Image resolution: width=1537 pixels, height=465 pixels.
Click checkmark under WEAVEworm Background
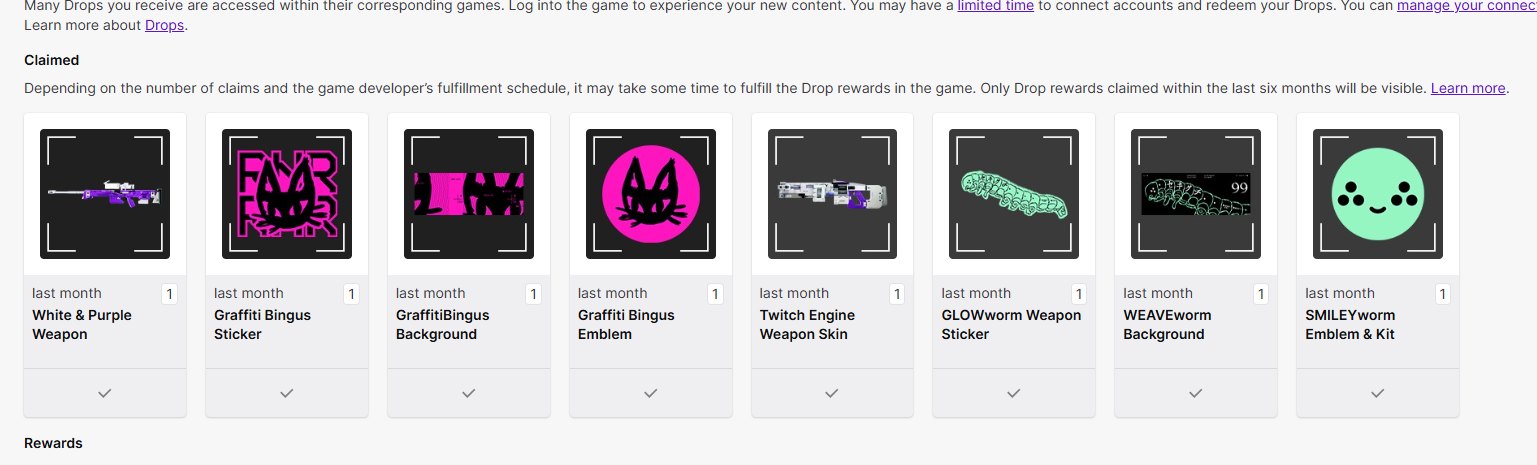[1196, 394]
